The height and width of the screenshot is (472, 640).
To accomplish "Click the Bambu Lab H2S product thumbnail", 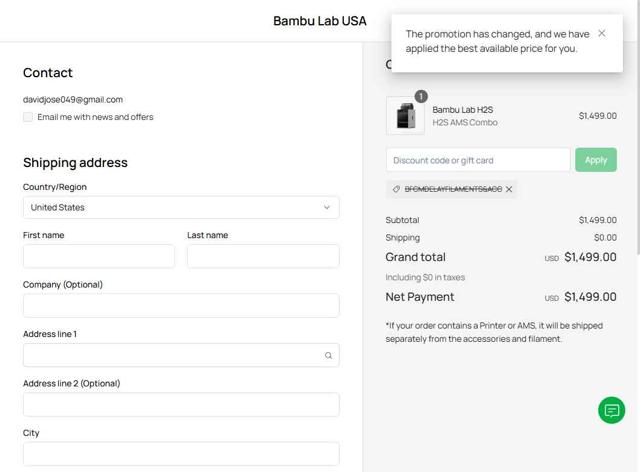I will pyautogui.click(x=405, y=116).
